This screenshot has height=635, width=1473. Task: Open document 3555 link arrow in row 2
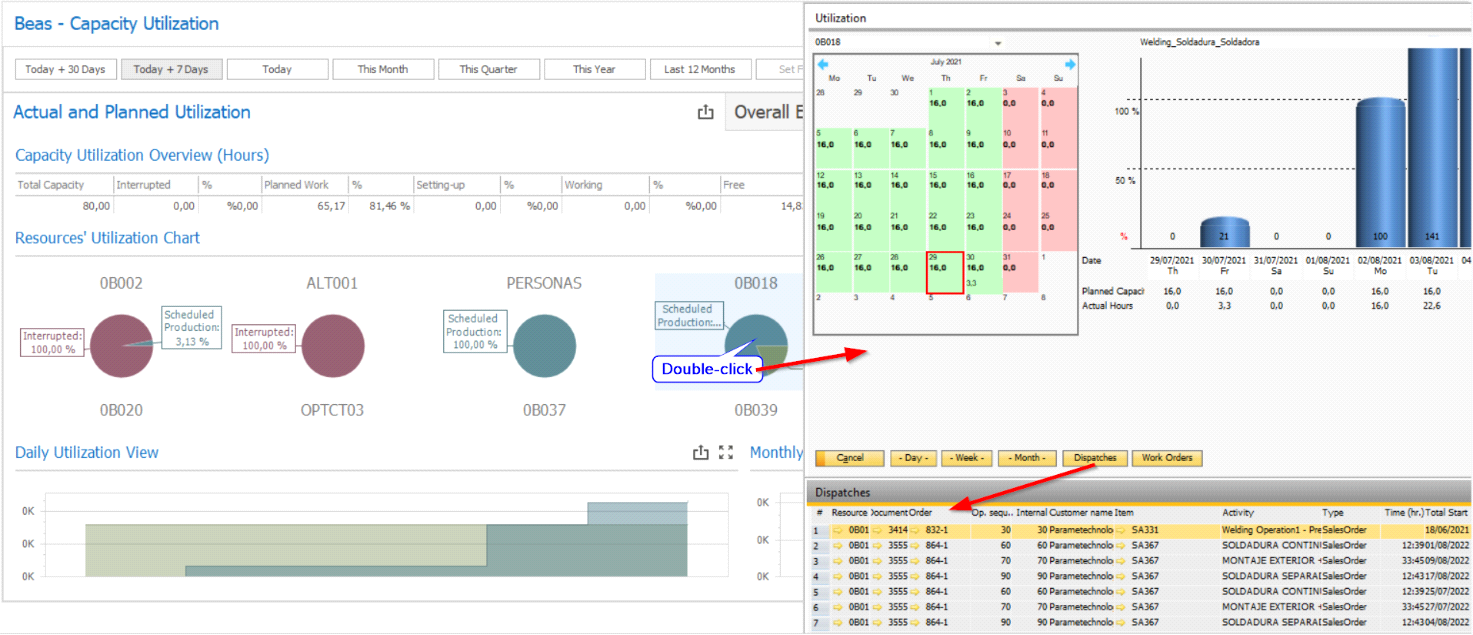point(877,546)
